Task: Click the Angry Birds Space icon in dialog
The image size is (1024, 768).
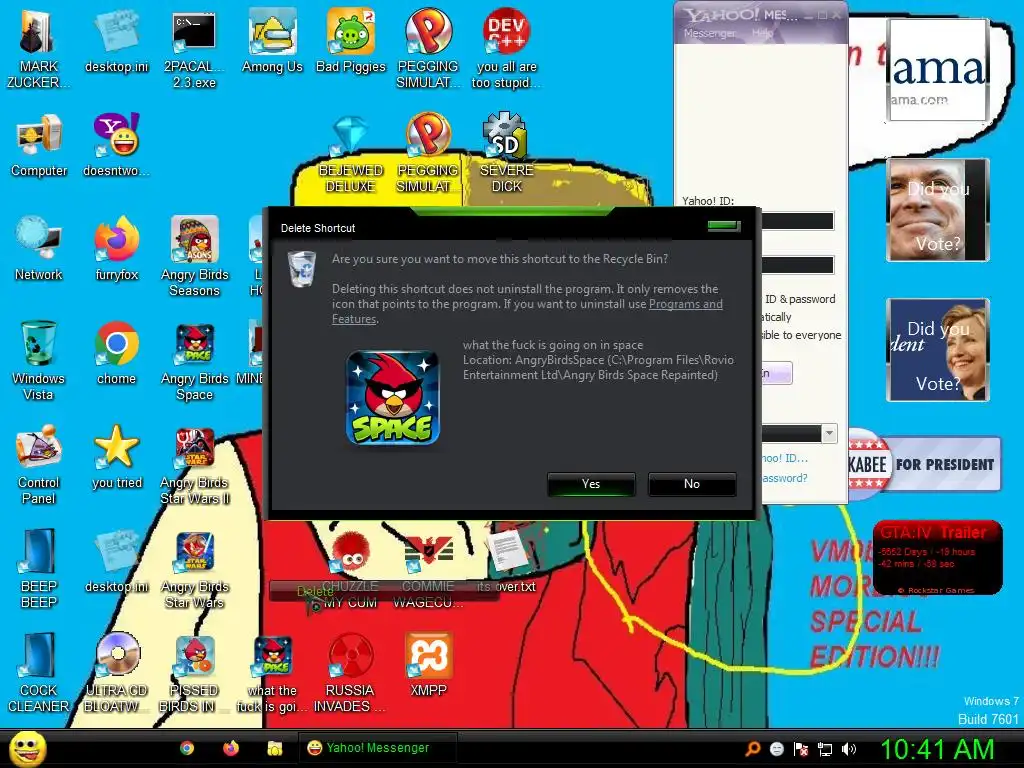Action: (x=392, y=398)
